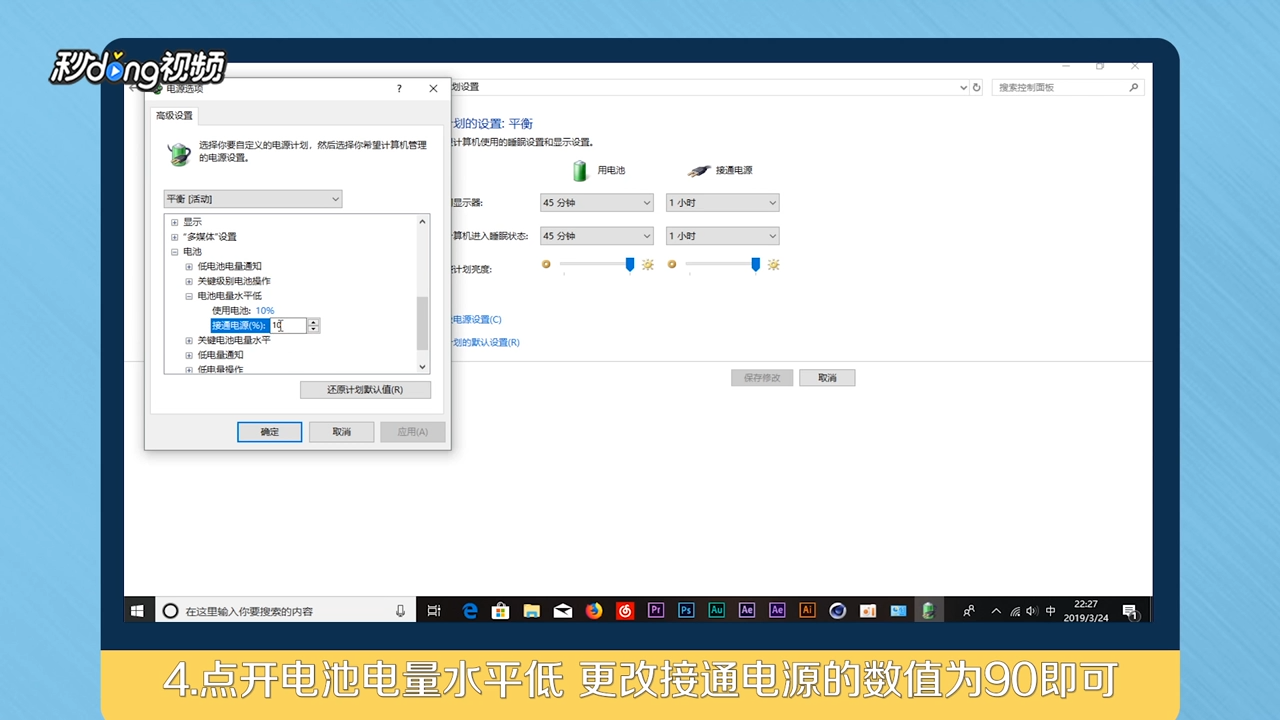The height and width of the screenshot is (720, 1280).
Task: Click the microphone icon in taskbar search
Action: coord(401,610)
